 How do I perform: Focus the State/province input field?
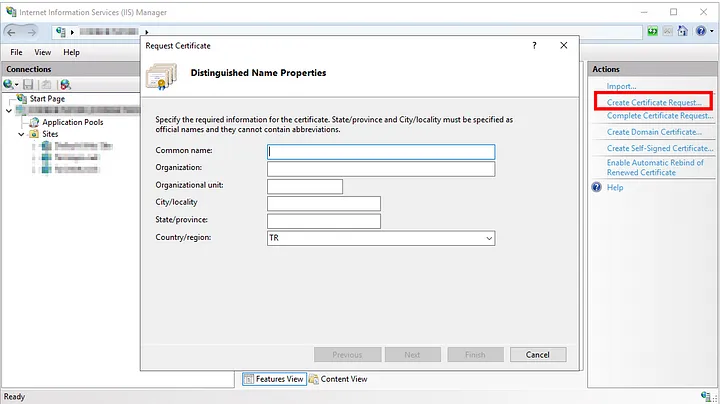point(324,221)
